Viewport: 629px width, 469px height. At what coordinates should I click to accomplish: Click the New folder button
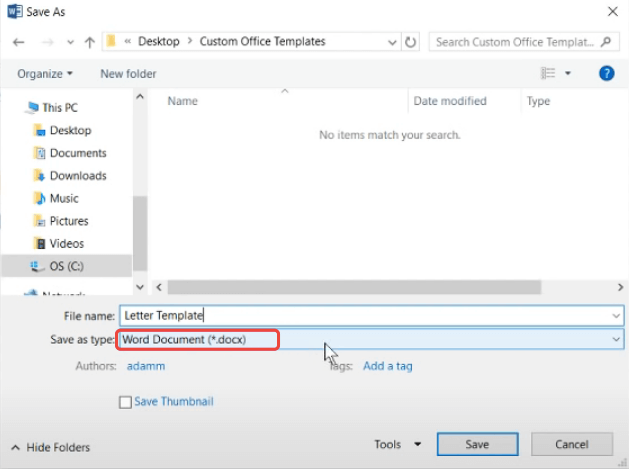click(128, 74)
